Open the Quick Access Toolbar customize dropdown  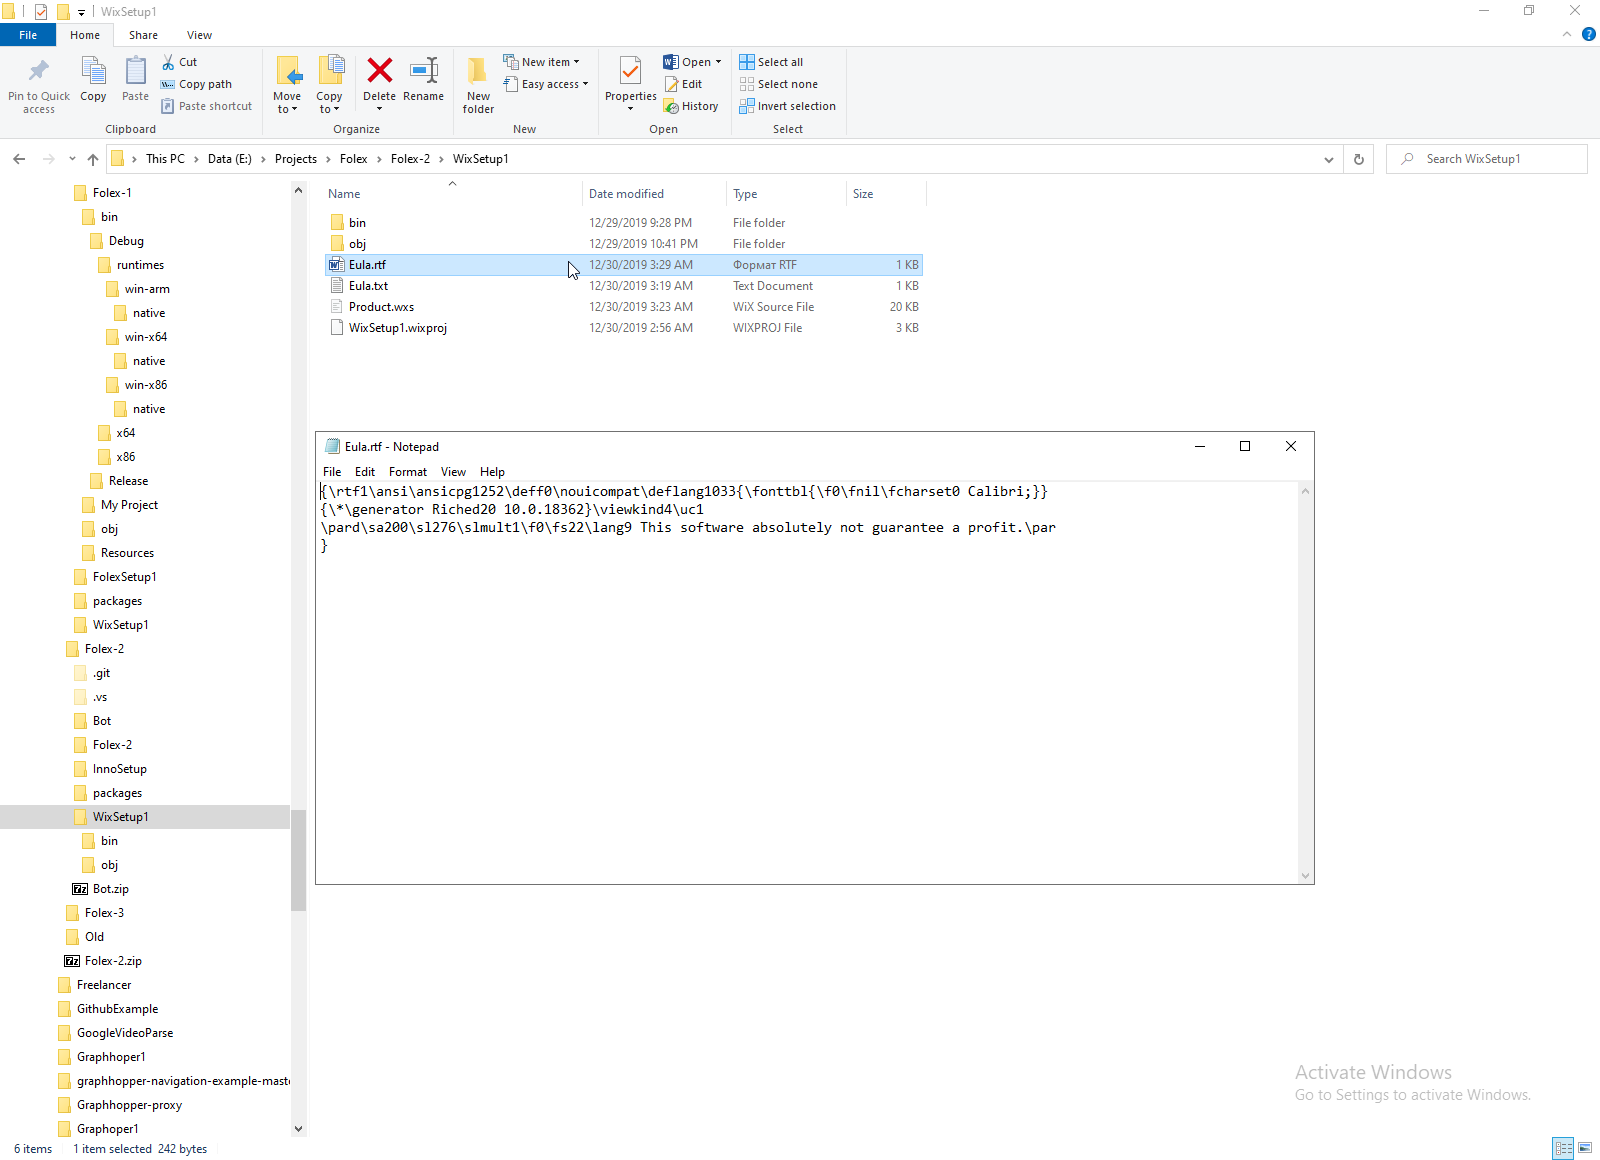[81, 12]
